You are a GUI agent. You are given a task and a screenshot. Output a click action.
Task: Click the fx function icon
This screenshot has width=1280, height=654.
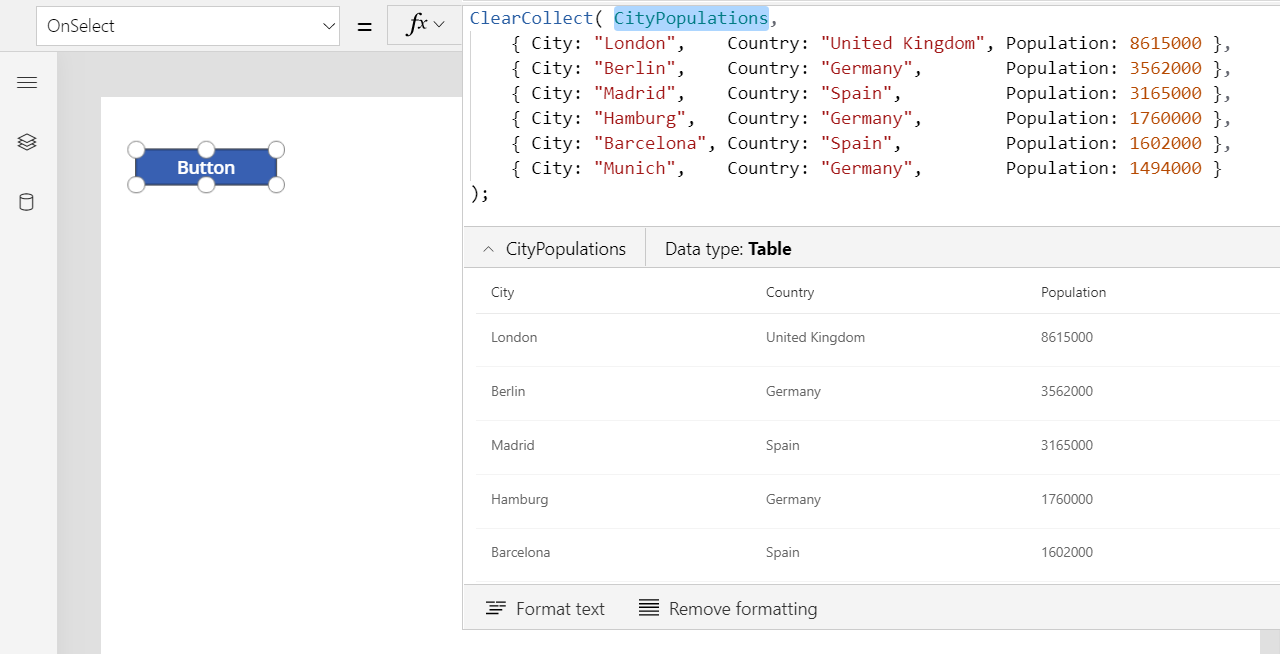pyautogui.click(x=416, y=26)
